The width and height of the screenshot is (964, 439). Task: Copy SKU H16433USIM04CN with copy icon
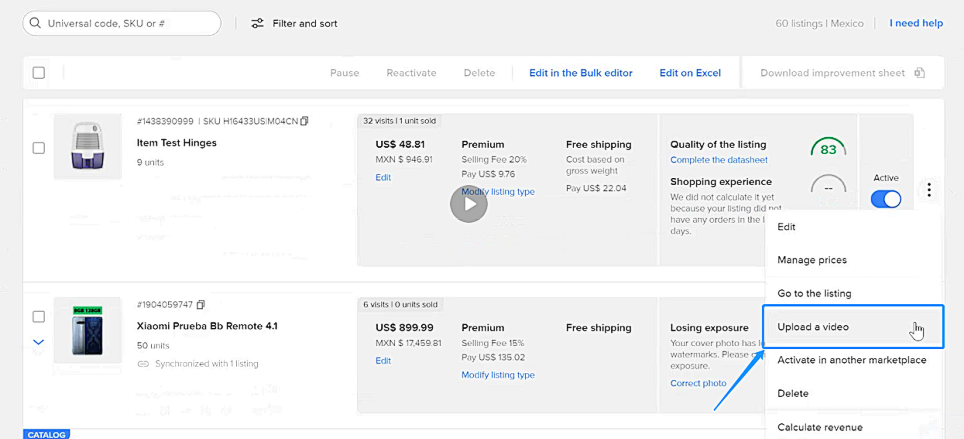[x=304, y=121]
